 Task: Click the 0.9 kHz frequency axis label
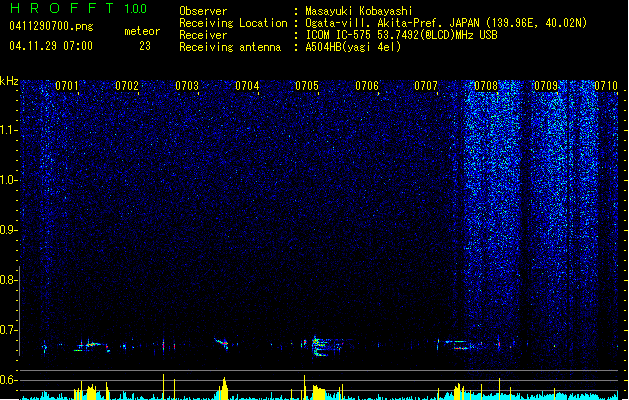[8, 230]
